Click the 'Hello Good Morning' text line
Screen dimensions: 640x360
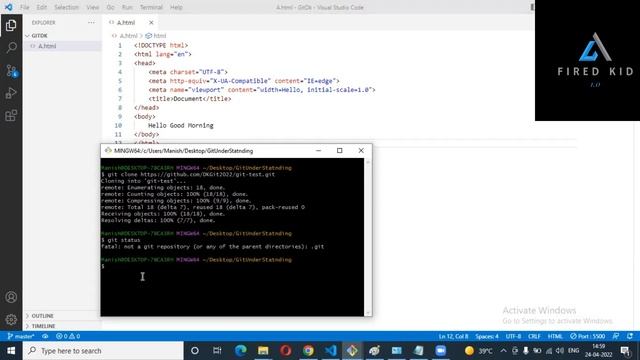(x=181, y=125)
